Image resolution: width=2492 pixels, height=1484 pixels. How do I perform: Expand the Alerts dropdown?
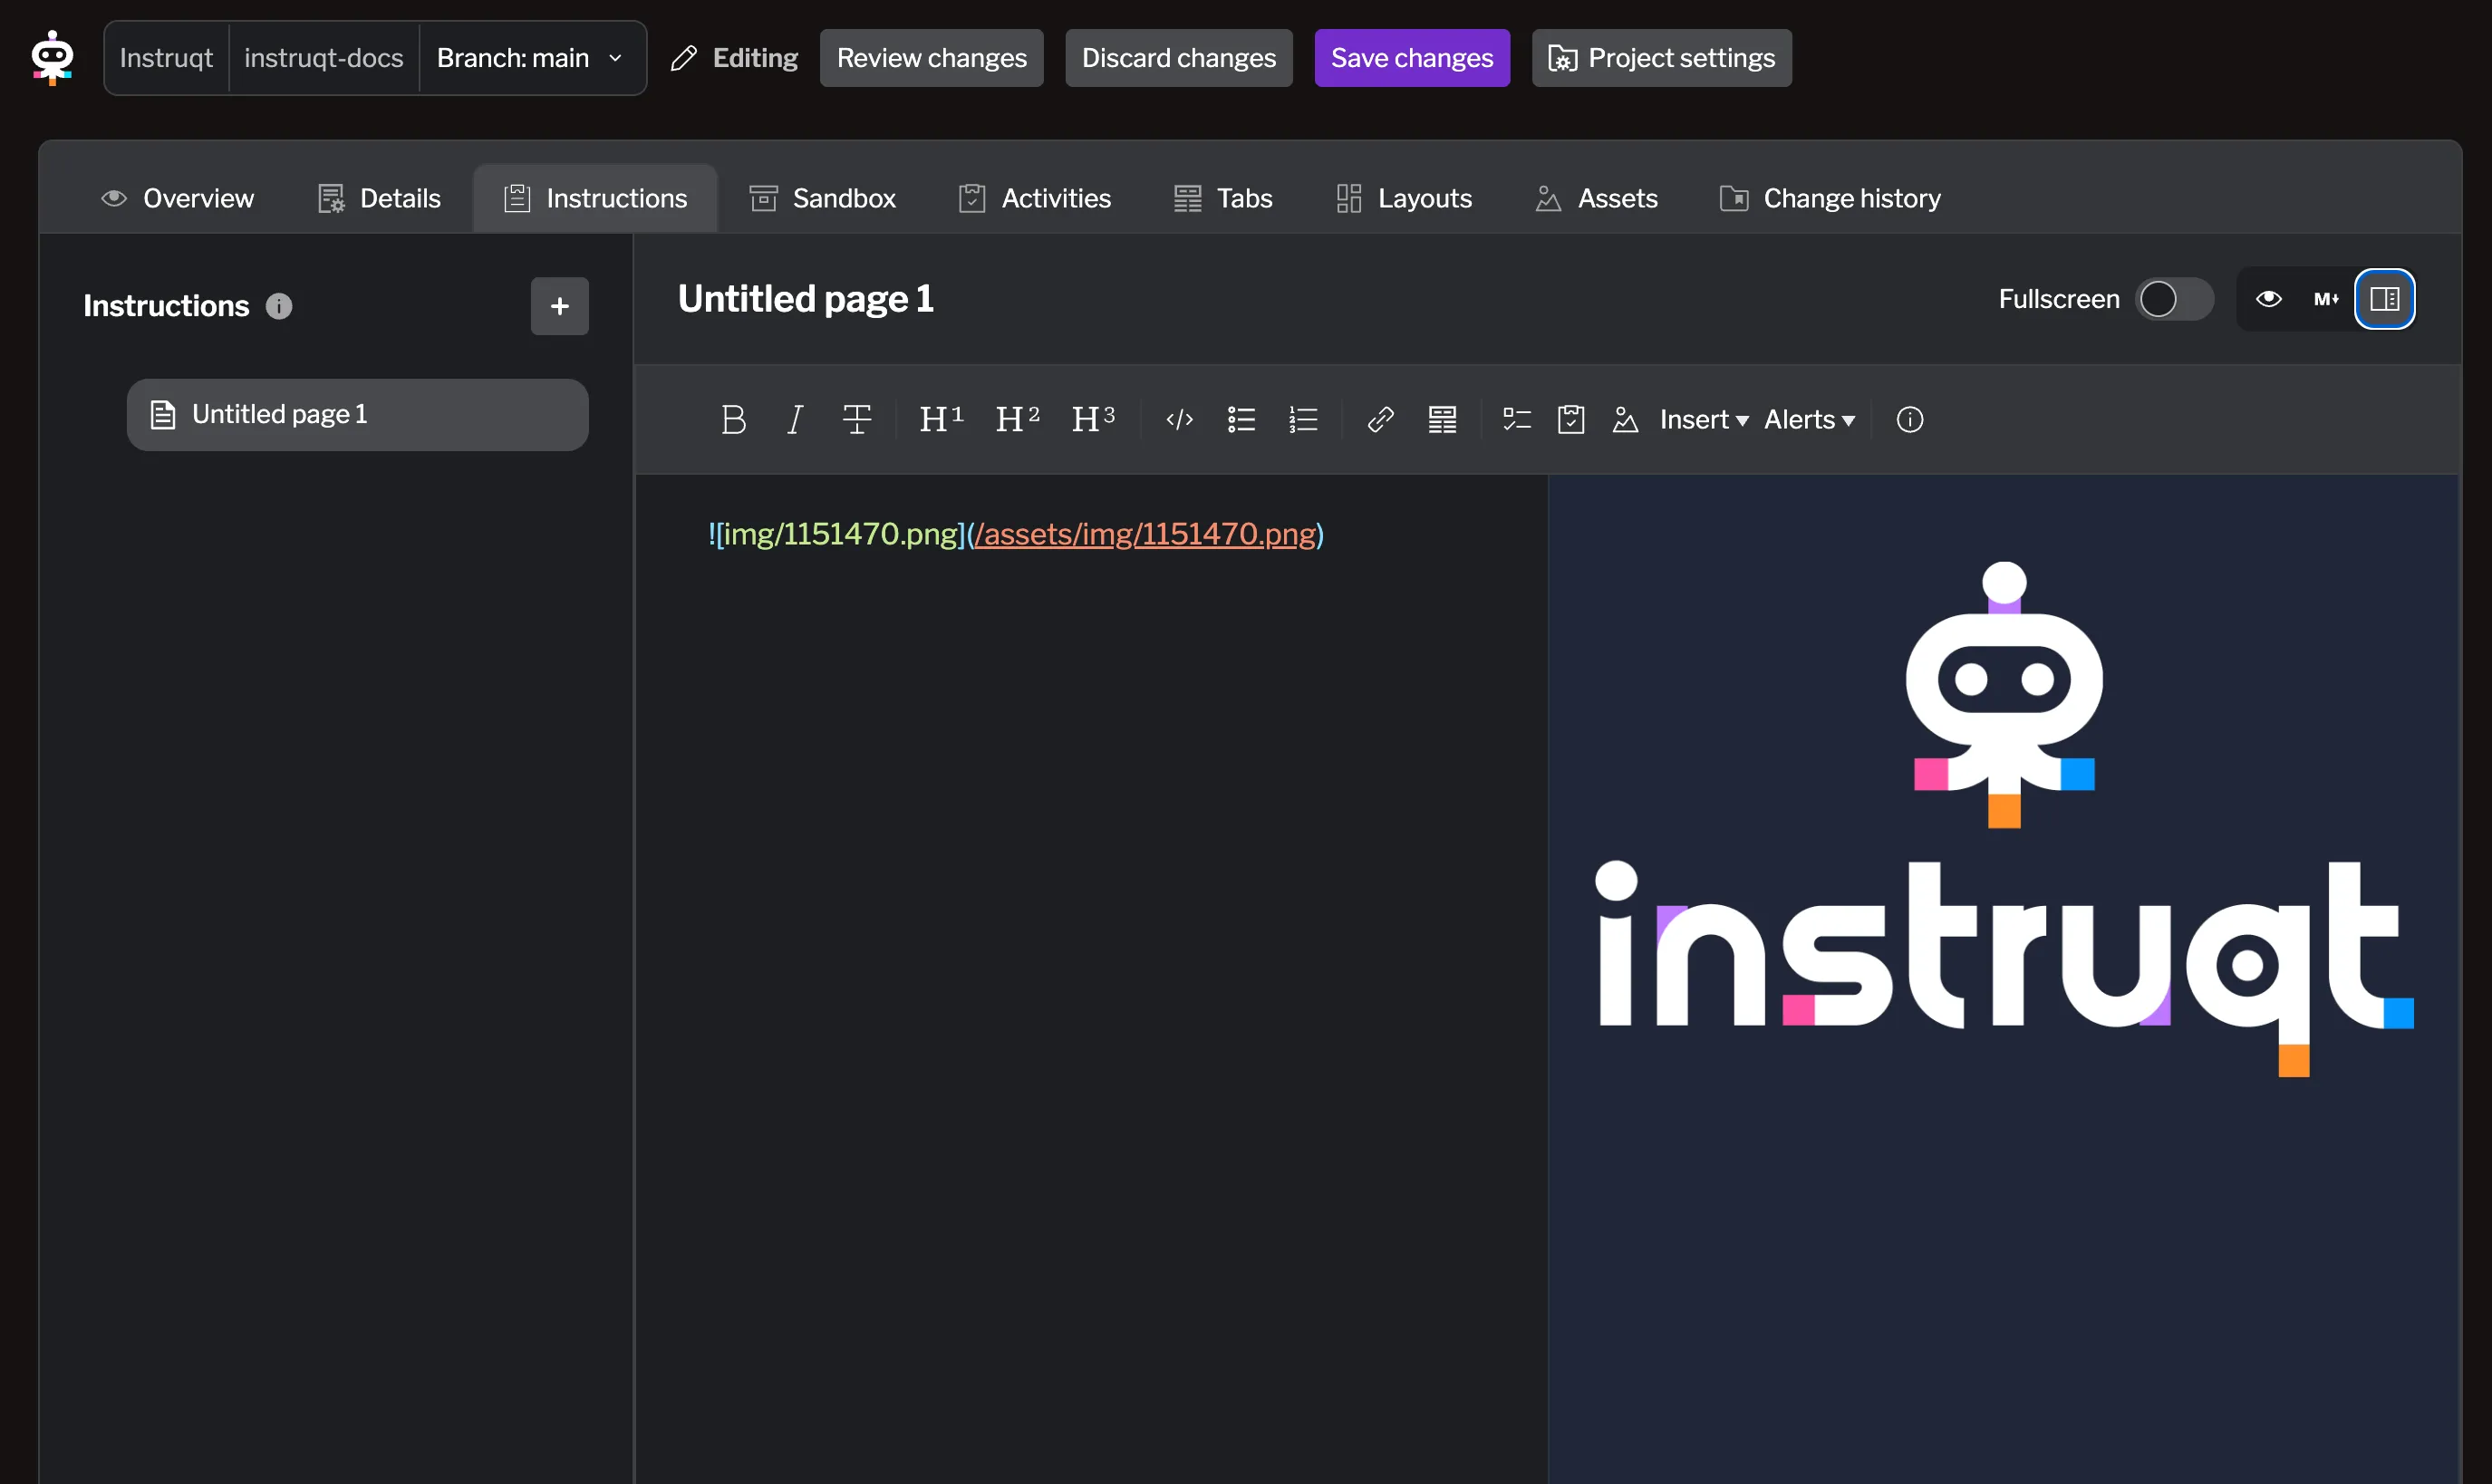pos(1808,419)
